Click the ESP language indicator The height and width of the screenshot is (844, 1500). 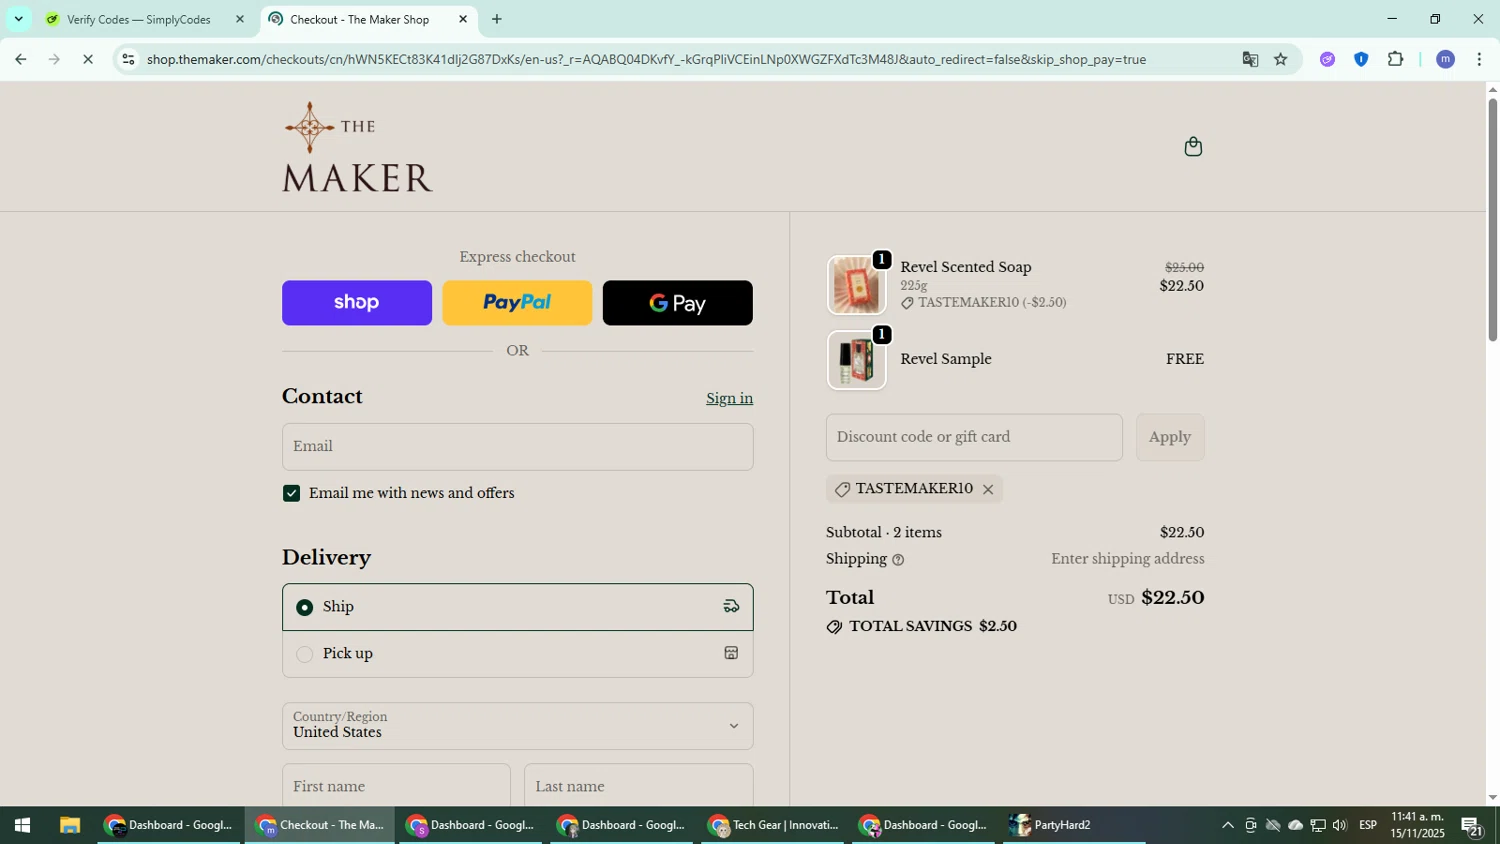tap(1368, 825)
